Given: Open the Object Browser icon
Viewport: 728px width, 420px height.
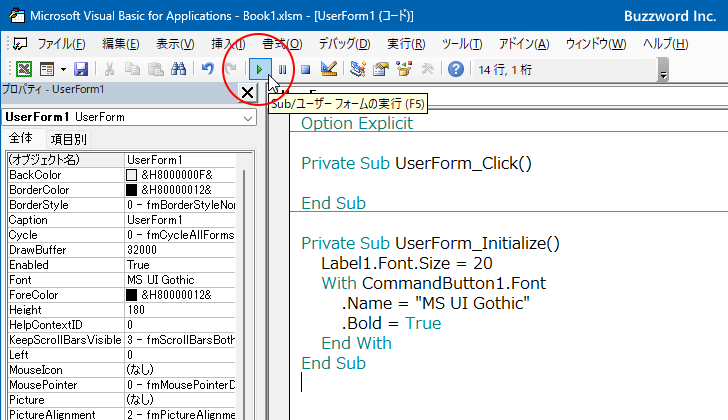Looking at the screenshot, I should pyautogui.click(x=404, y=69).
